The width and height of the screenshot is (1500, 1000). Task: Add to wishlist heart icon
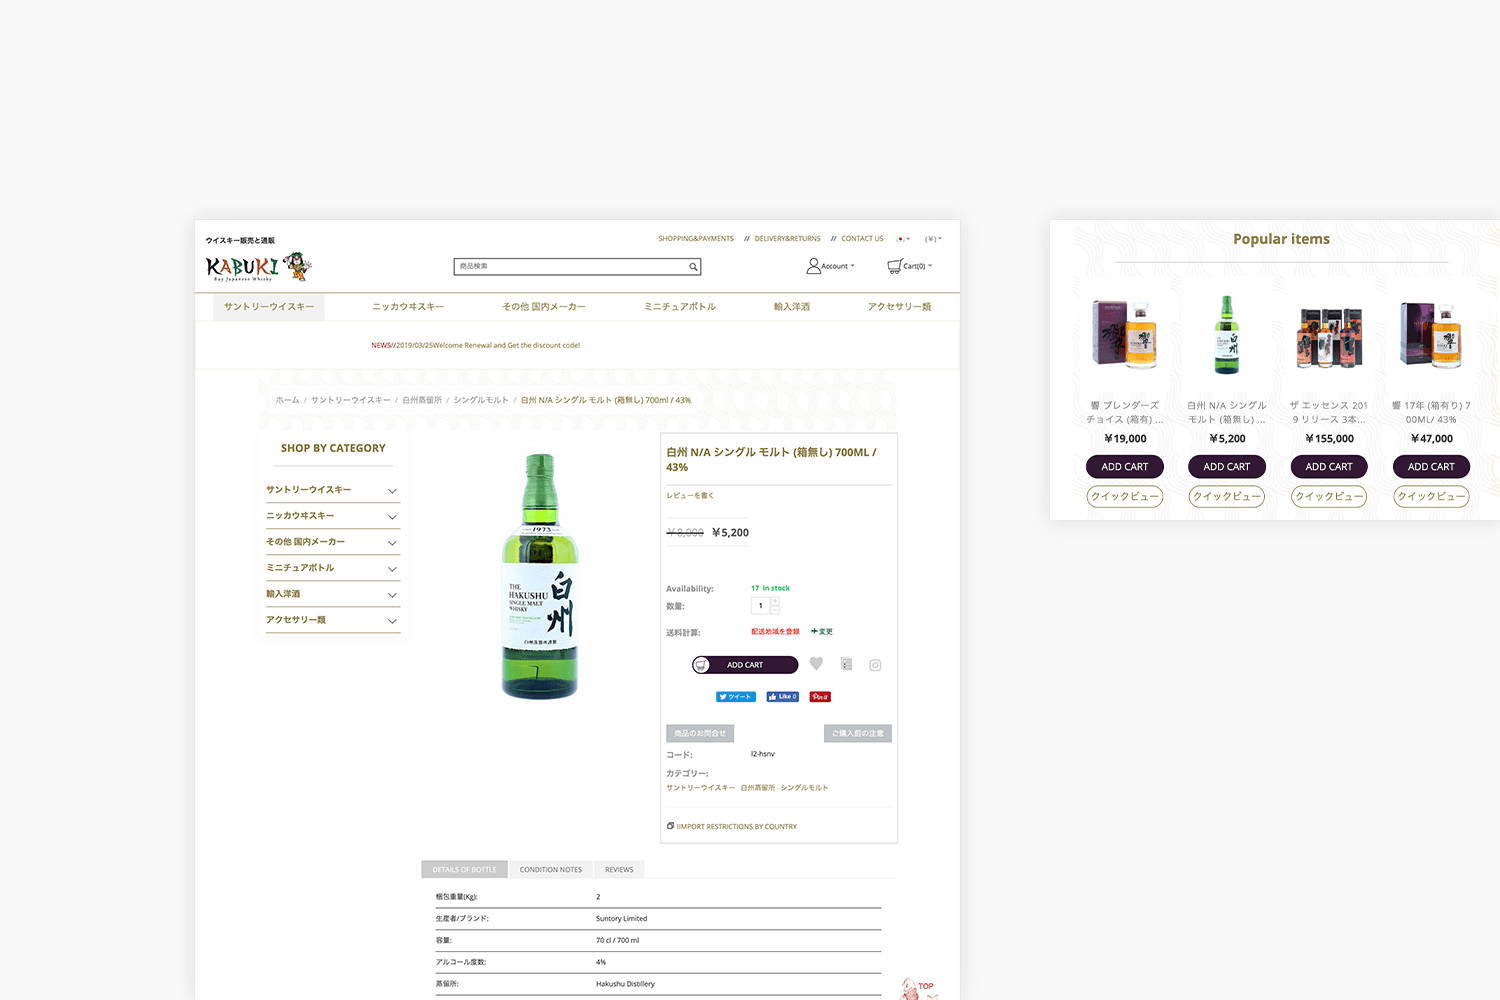point(816,664)
